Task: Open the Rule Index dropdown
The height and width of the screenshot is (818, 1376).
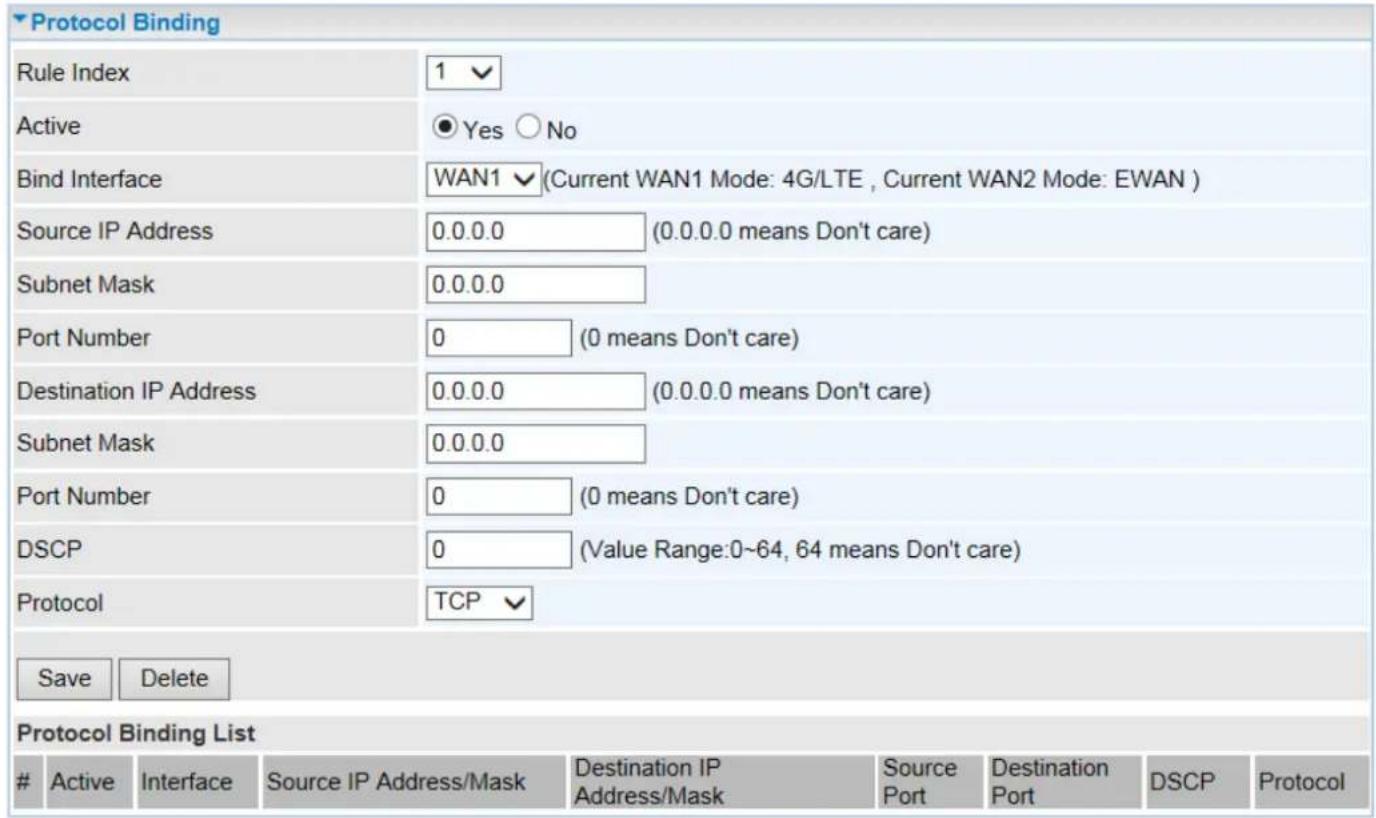Action: (463, 73)
